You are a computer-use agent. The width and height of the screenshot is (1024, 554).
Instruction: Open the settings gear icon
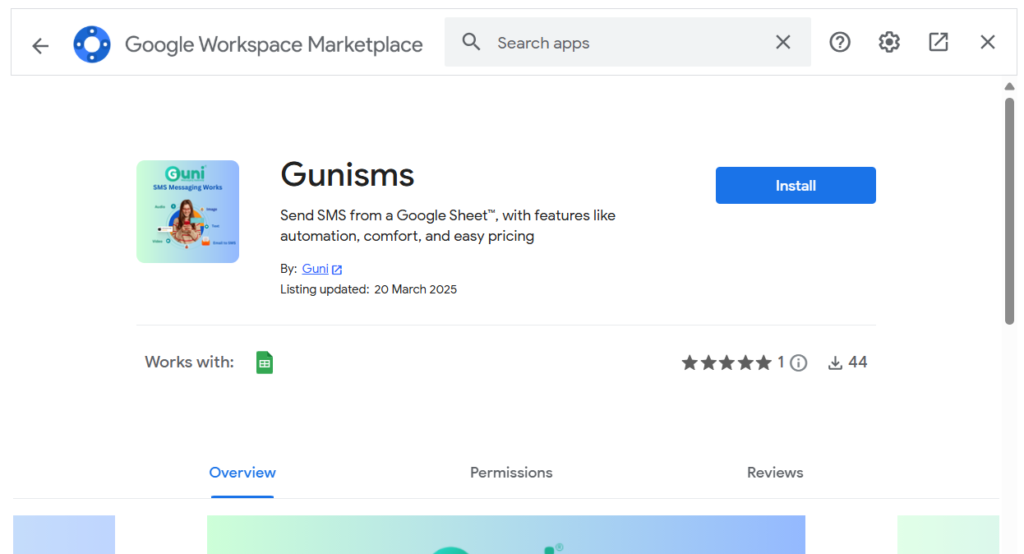(889, 42)
